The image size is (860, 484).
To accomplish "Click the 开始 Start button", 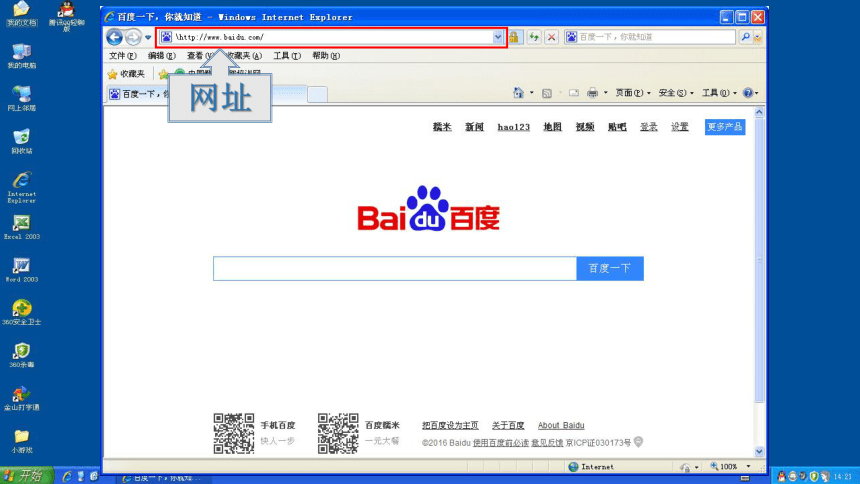I will pyautogui.click(x=26, y=475).
